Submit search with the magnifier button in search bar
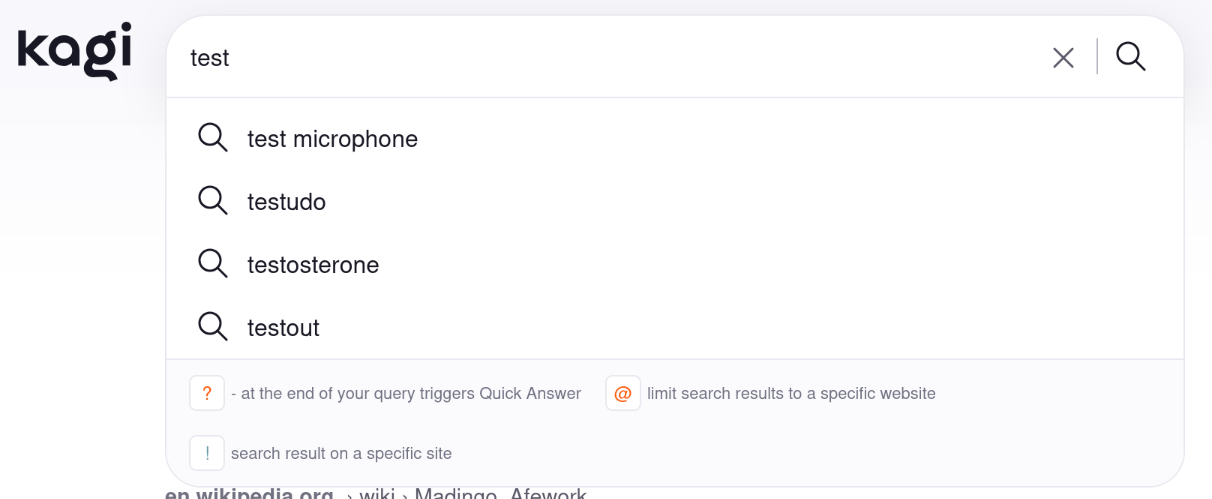 [x=1131, y=57]
